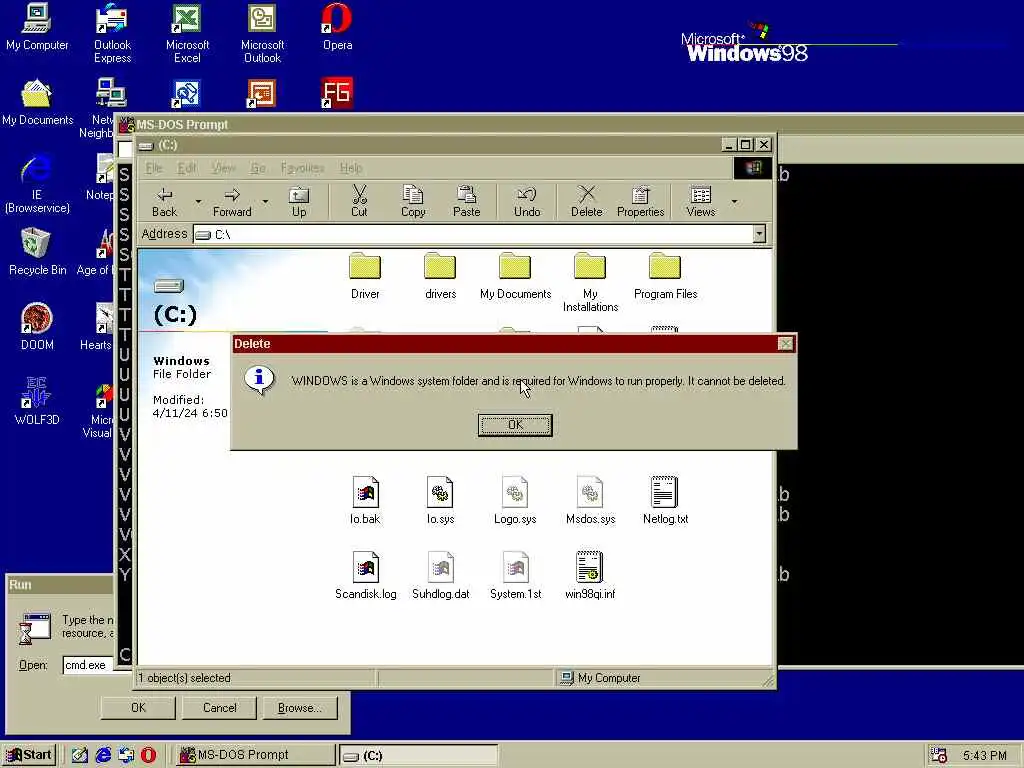Select the Suhdlog.dat file
The width and height of the screenshot is (1024, 768).
tap(440, 575)
